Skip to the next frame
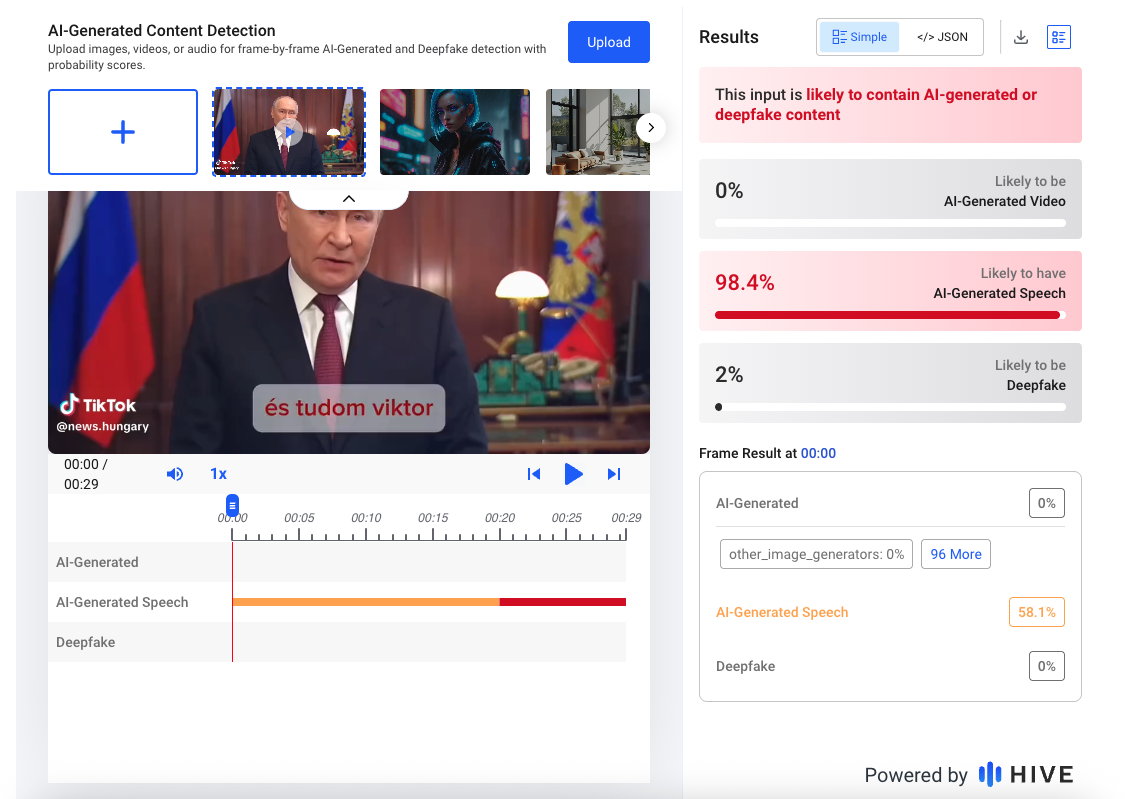 pyautogui.click(x=614, y=474)
